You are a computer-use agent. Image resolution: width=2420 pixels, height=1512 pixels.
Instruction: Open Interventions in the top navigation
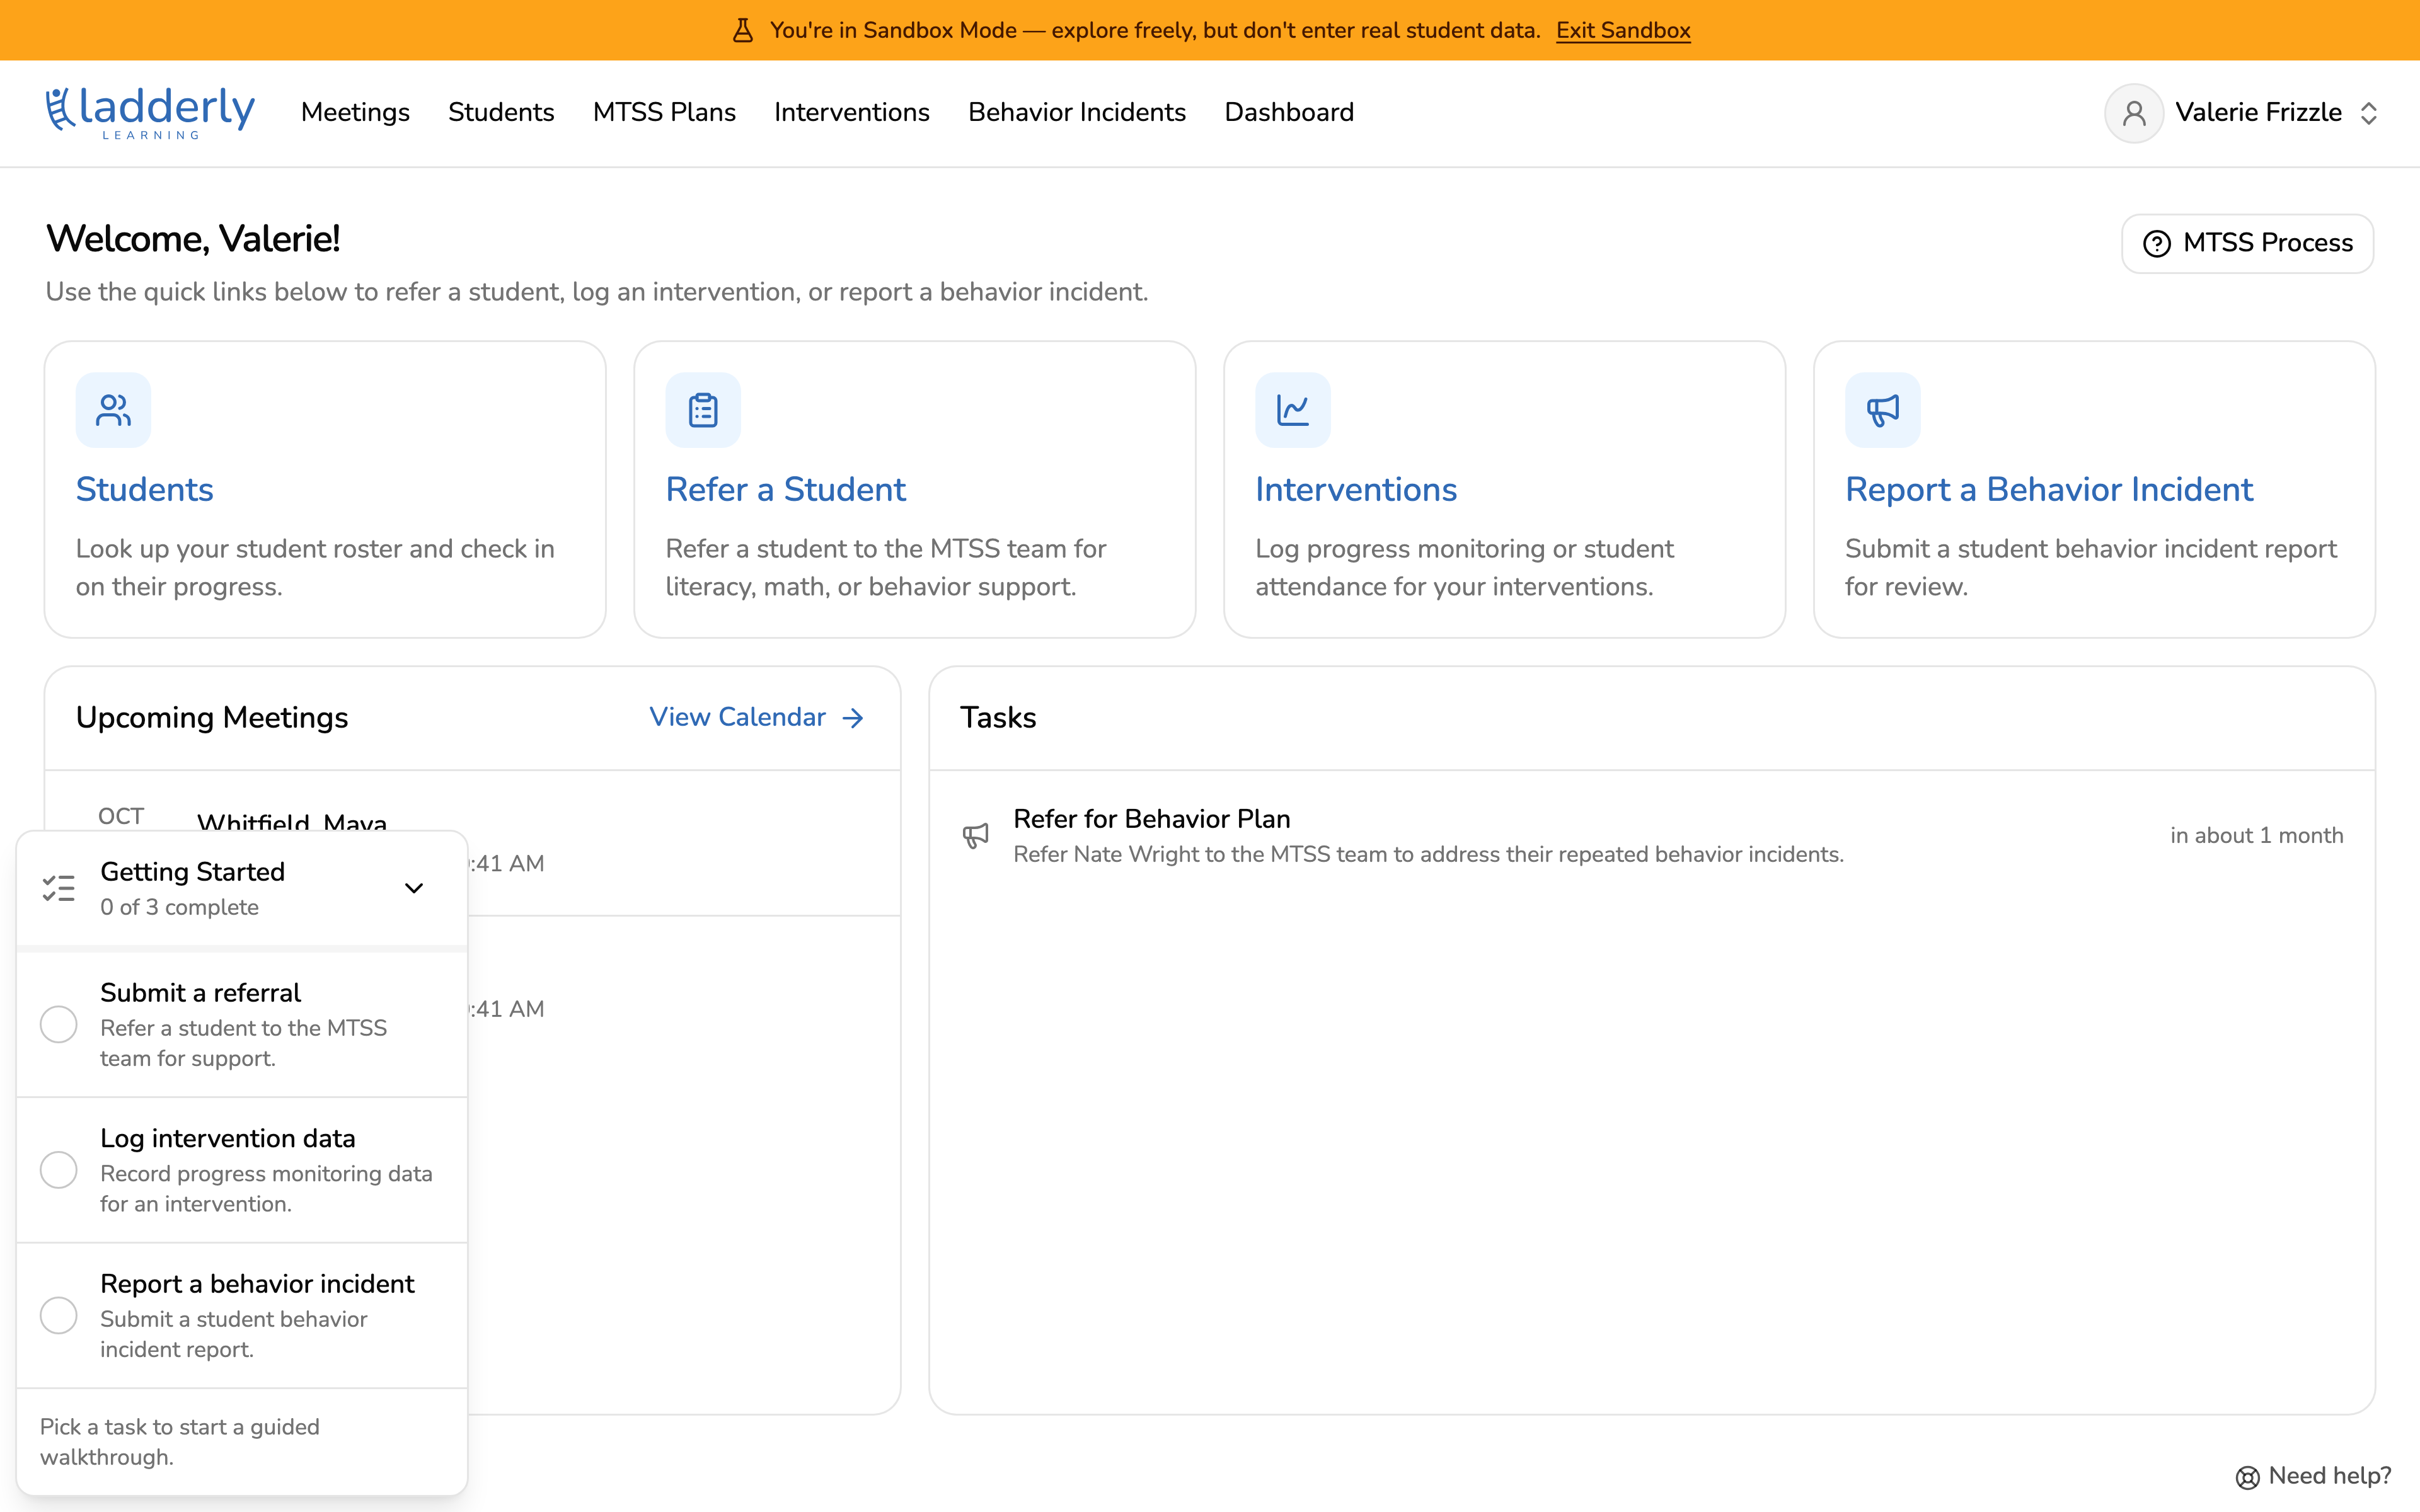[852, 112]
